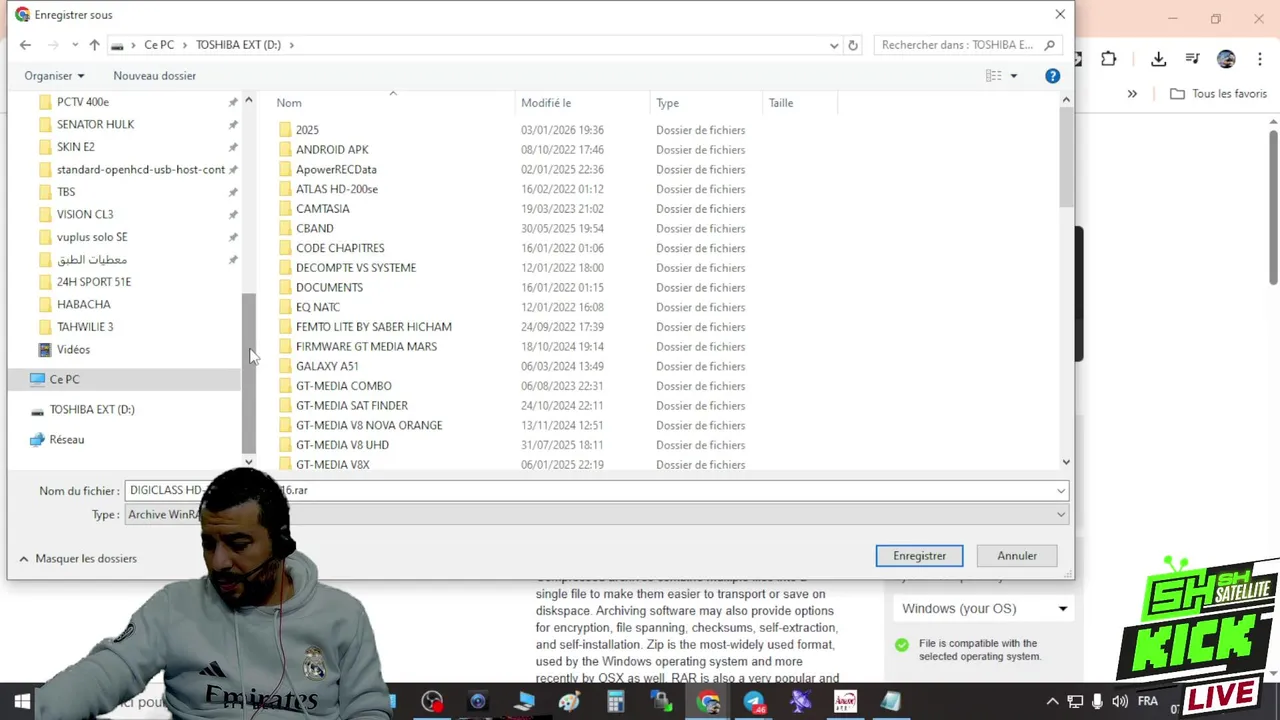Viewport: 1280px width, 720px height.
Task: Open the Organiser menu
Action: coord(54,76)
